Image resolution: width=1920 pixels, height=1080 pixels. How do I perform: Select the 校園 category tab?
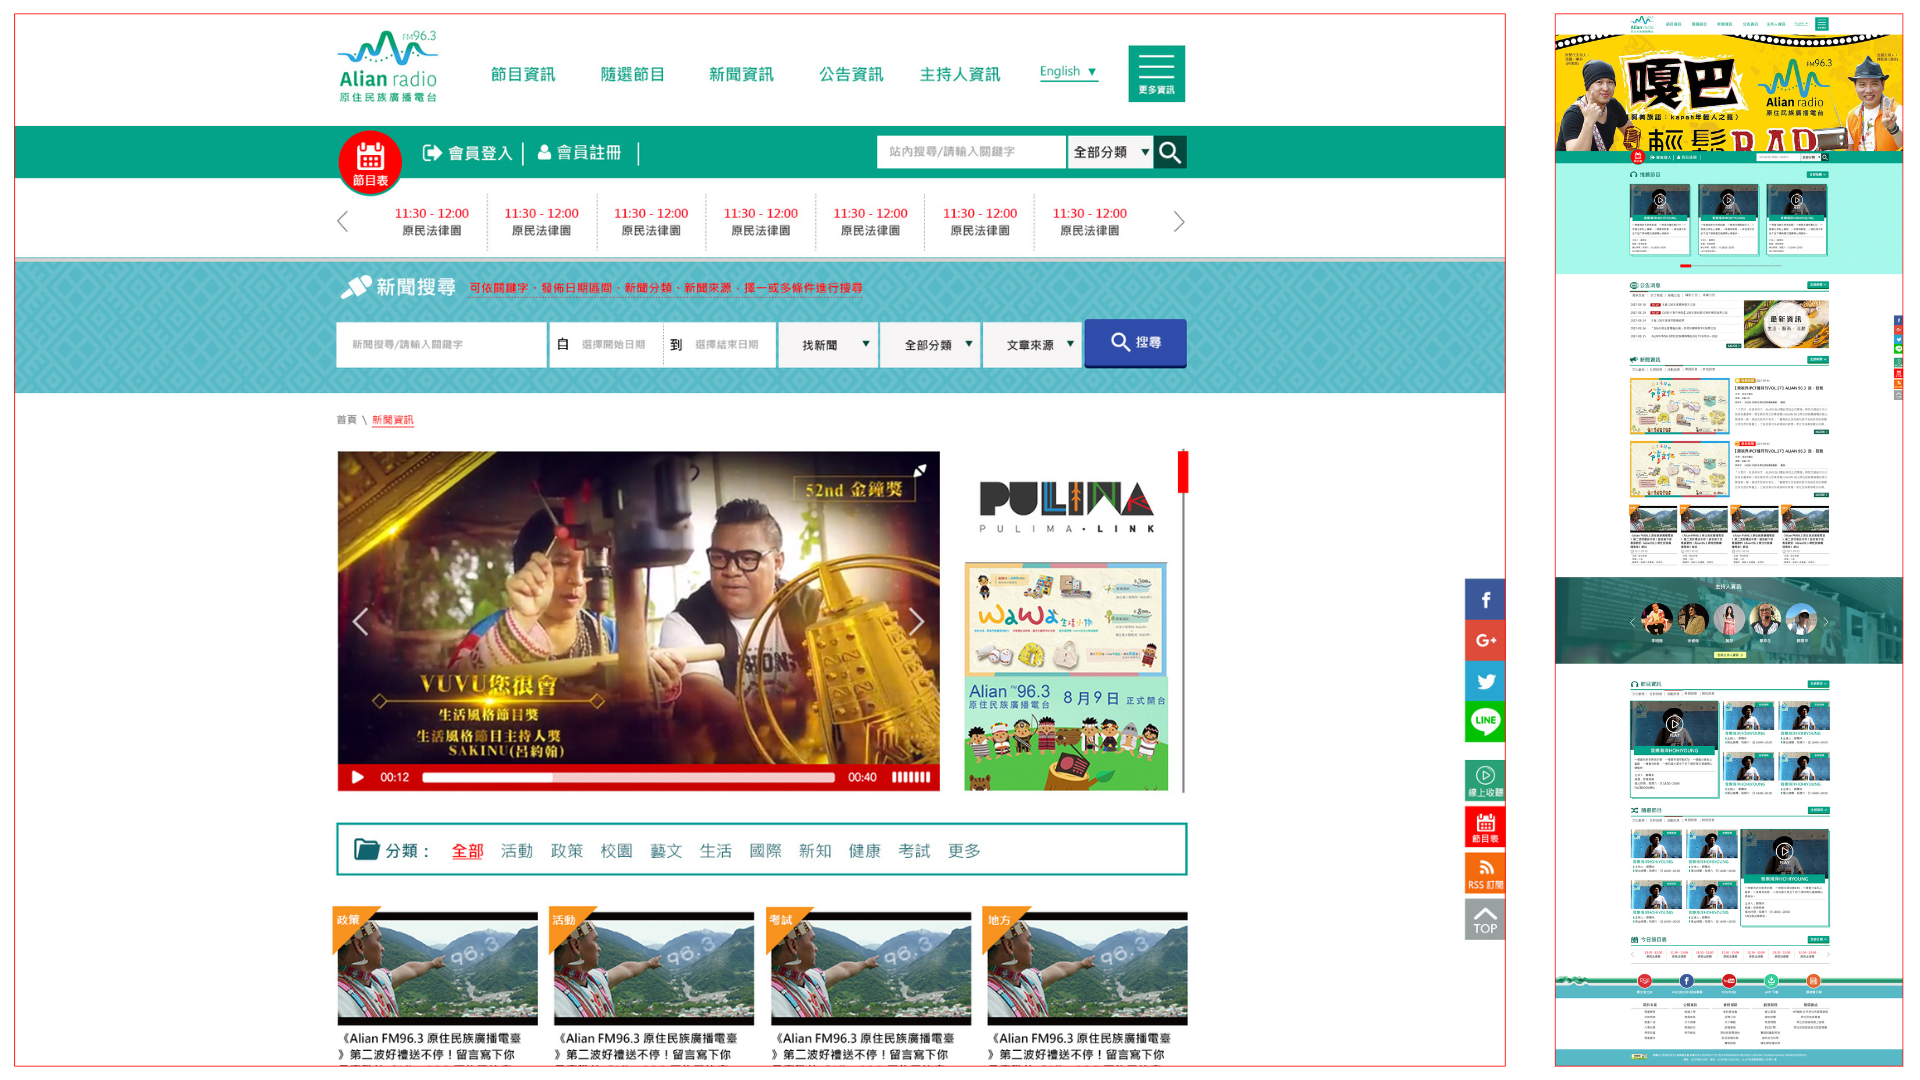(x=617, y=851)
